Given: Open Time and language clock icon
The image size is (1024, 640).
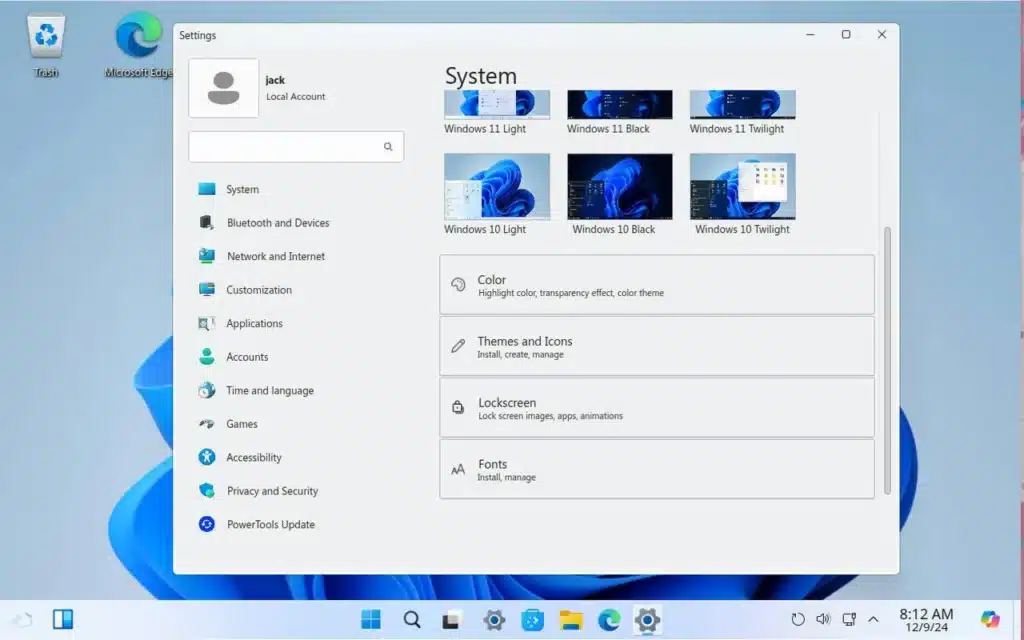Looking at the screenshot, I should 206,390.
